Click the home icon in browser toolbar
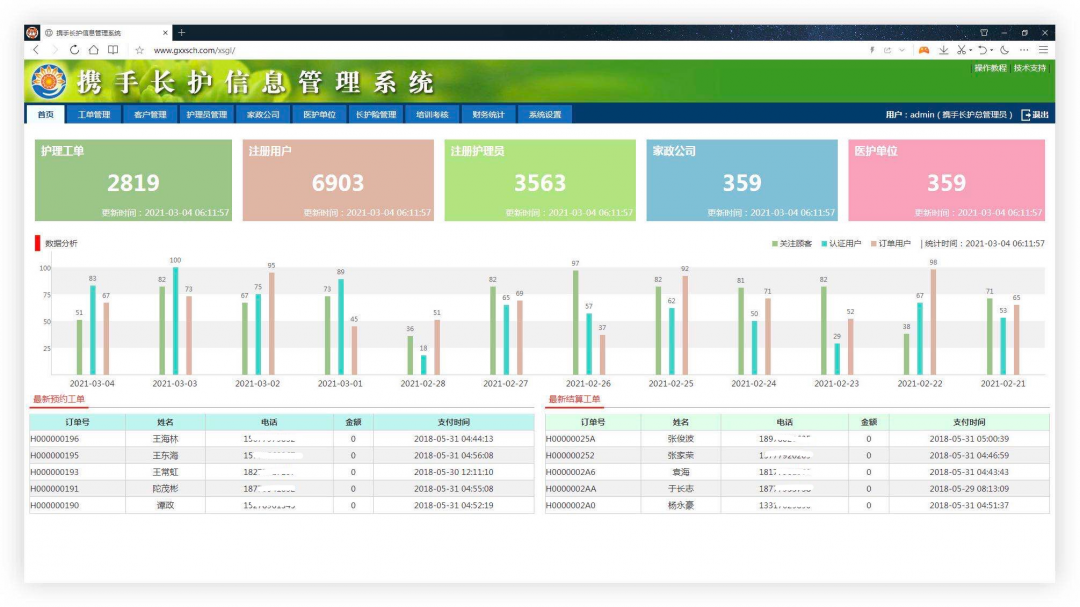The height and width of the screenshot is (607, 1080). (x=93, y=50)
